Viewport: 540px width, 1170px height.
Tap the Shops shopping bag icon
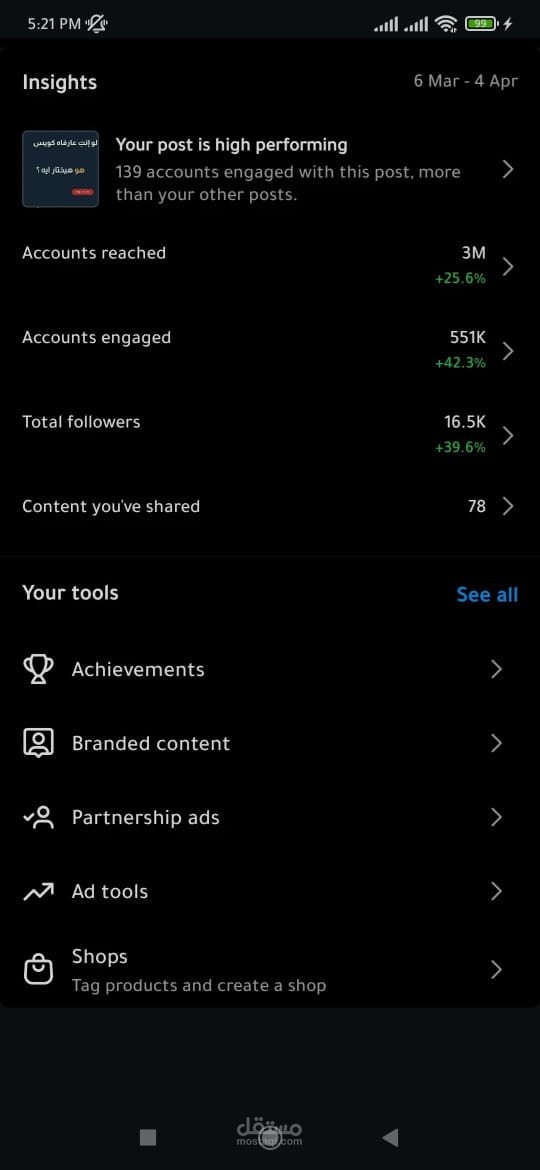[38, 970]
